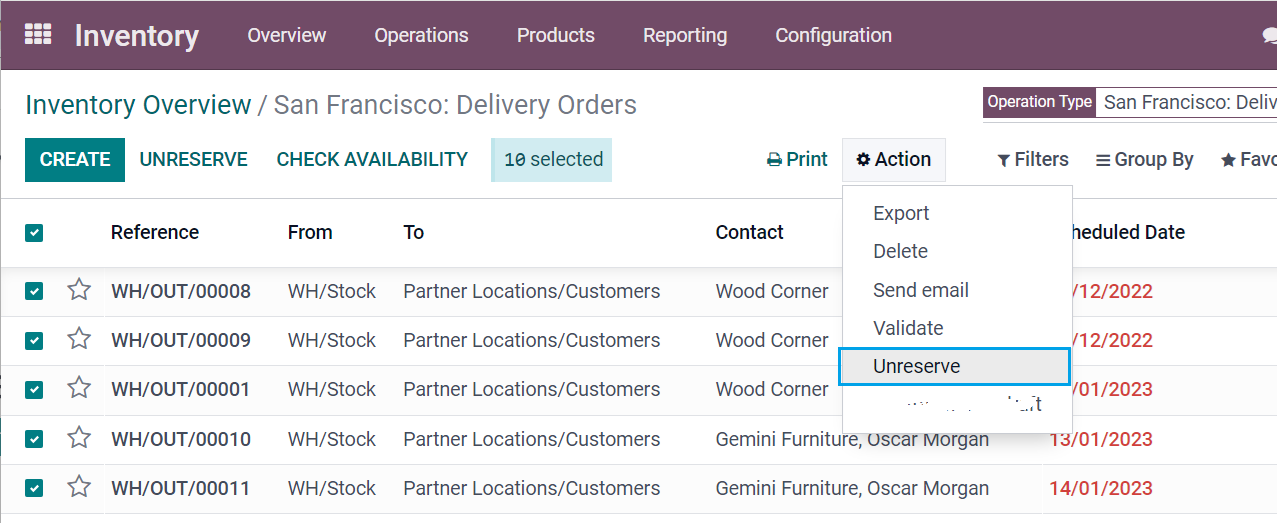Click the star icon for WH/OUT/00001
This screenshot has width=1277, height=523.
(x=79, y=388)
